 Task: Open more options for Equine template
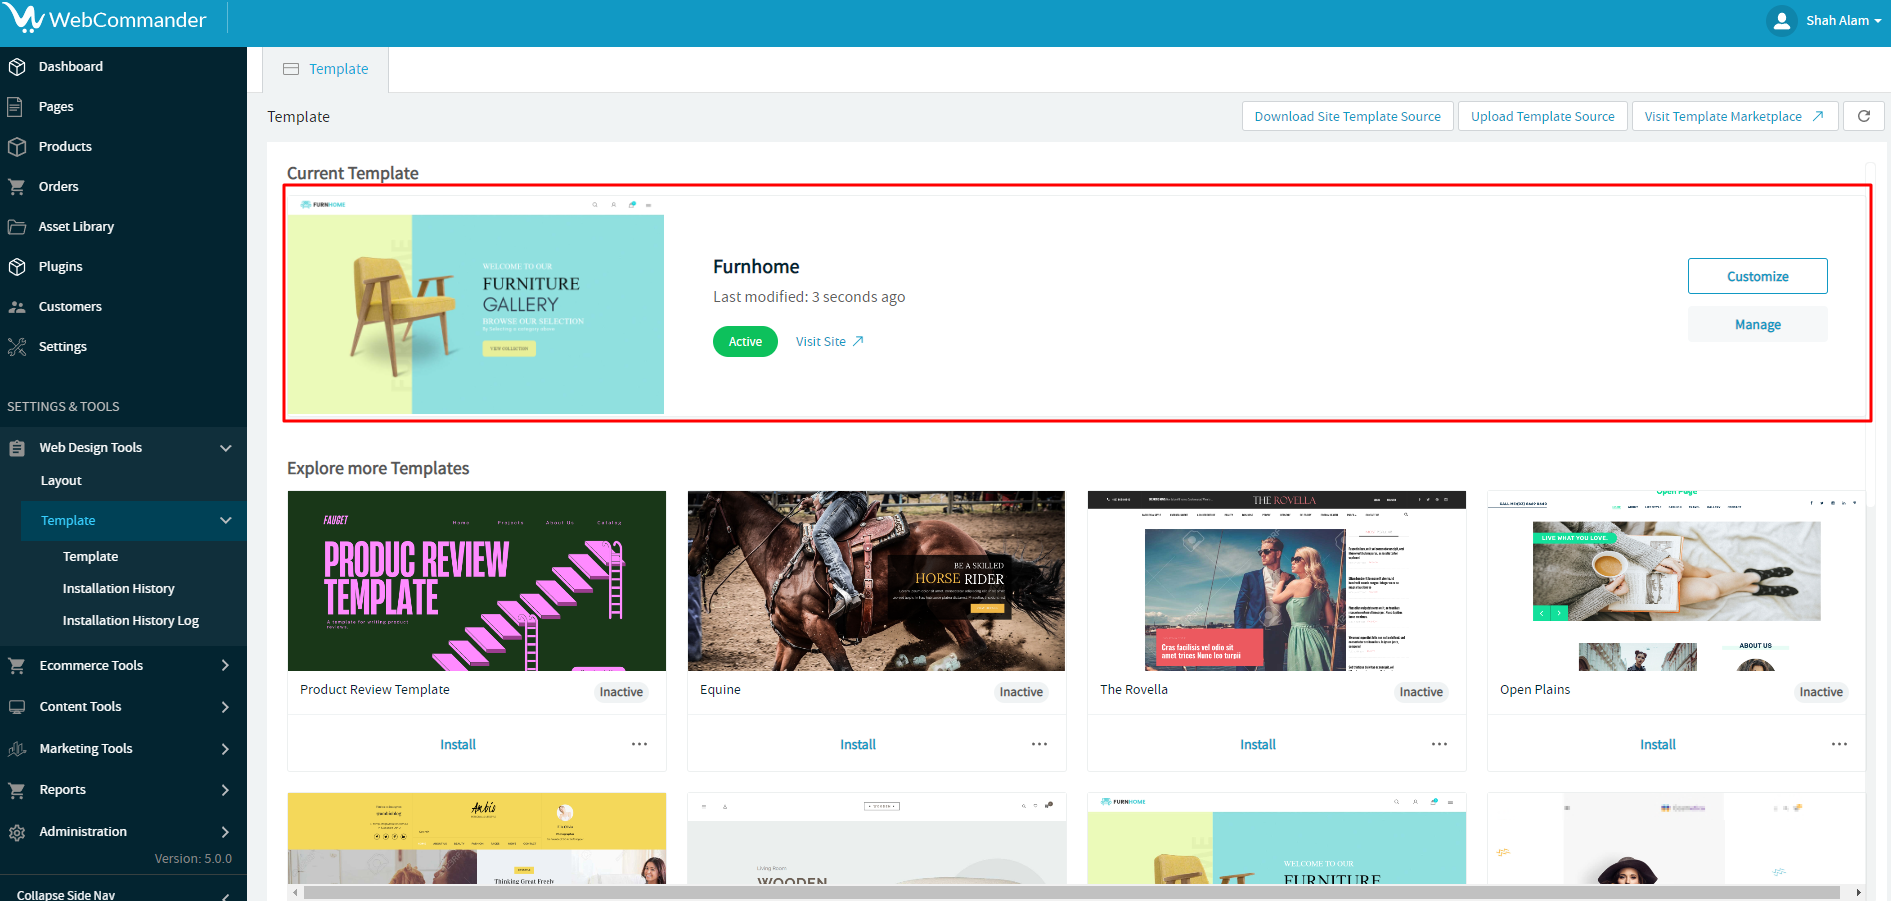(x=1039, y=744)
